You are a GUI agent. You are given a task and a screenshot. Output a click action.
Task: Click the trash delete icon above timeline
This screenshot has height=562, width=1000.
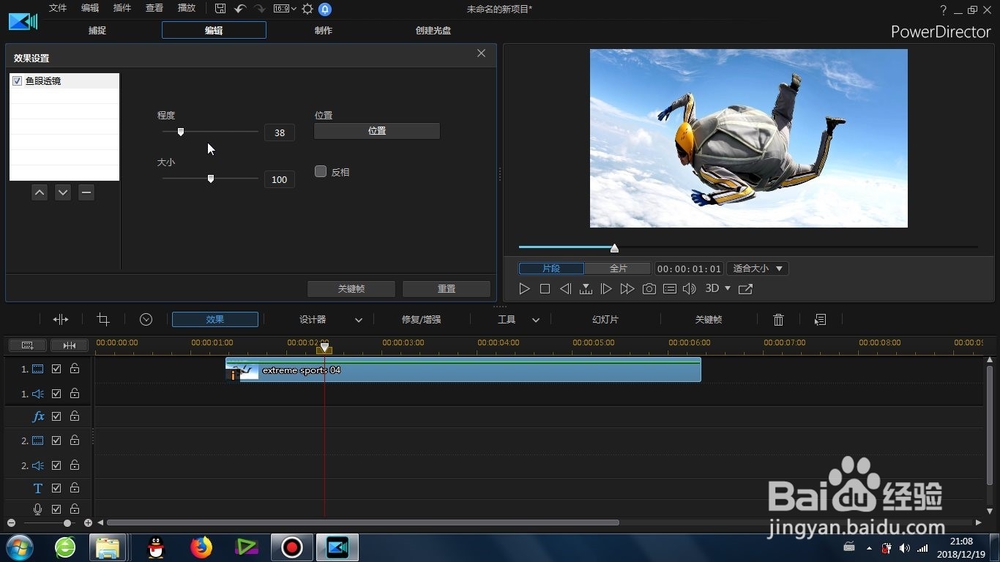pyautogui.click(x=778, y=320)
